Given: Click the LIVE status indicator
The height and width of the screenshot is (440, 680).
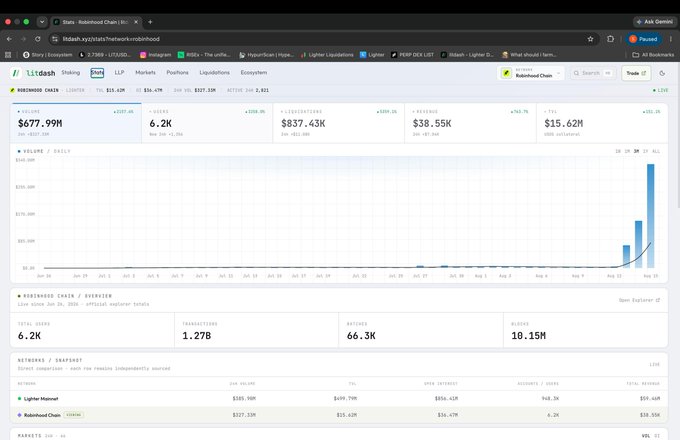Looking at the screenshot, I should click(x=660, y=90).
